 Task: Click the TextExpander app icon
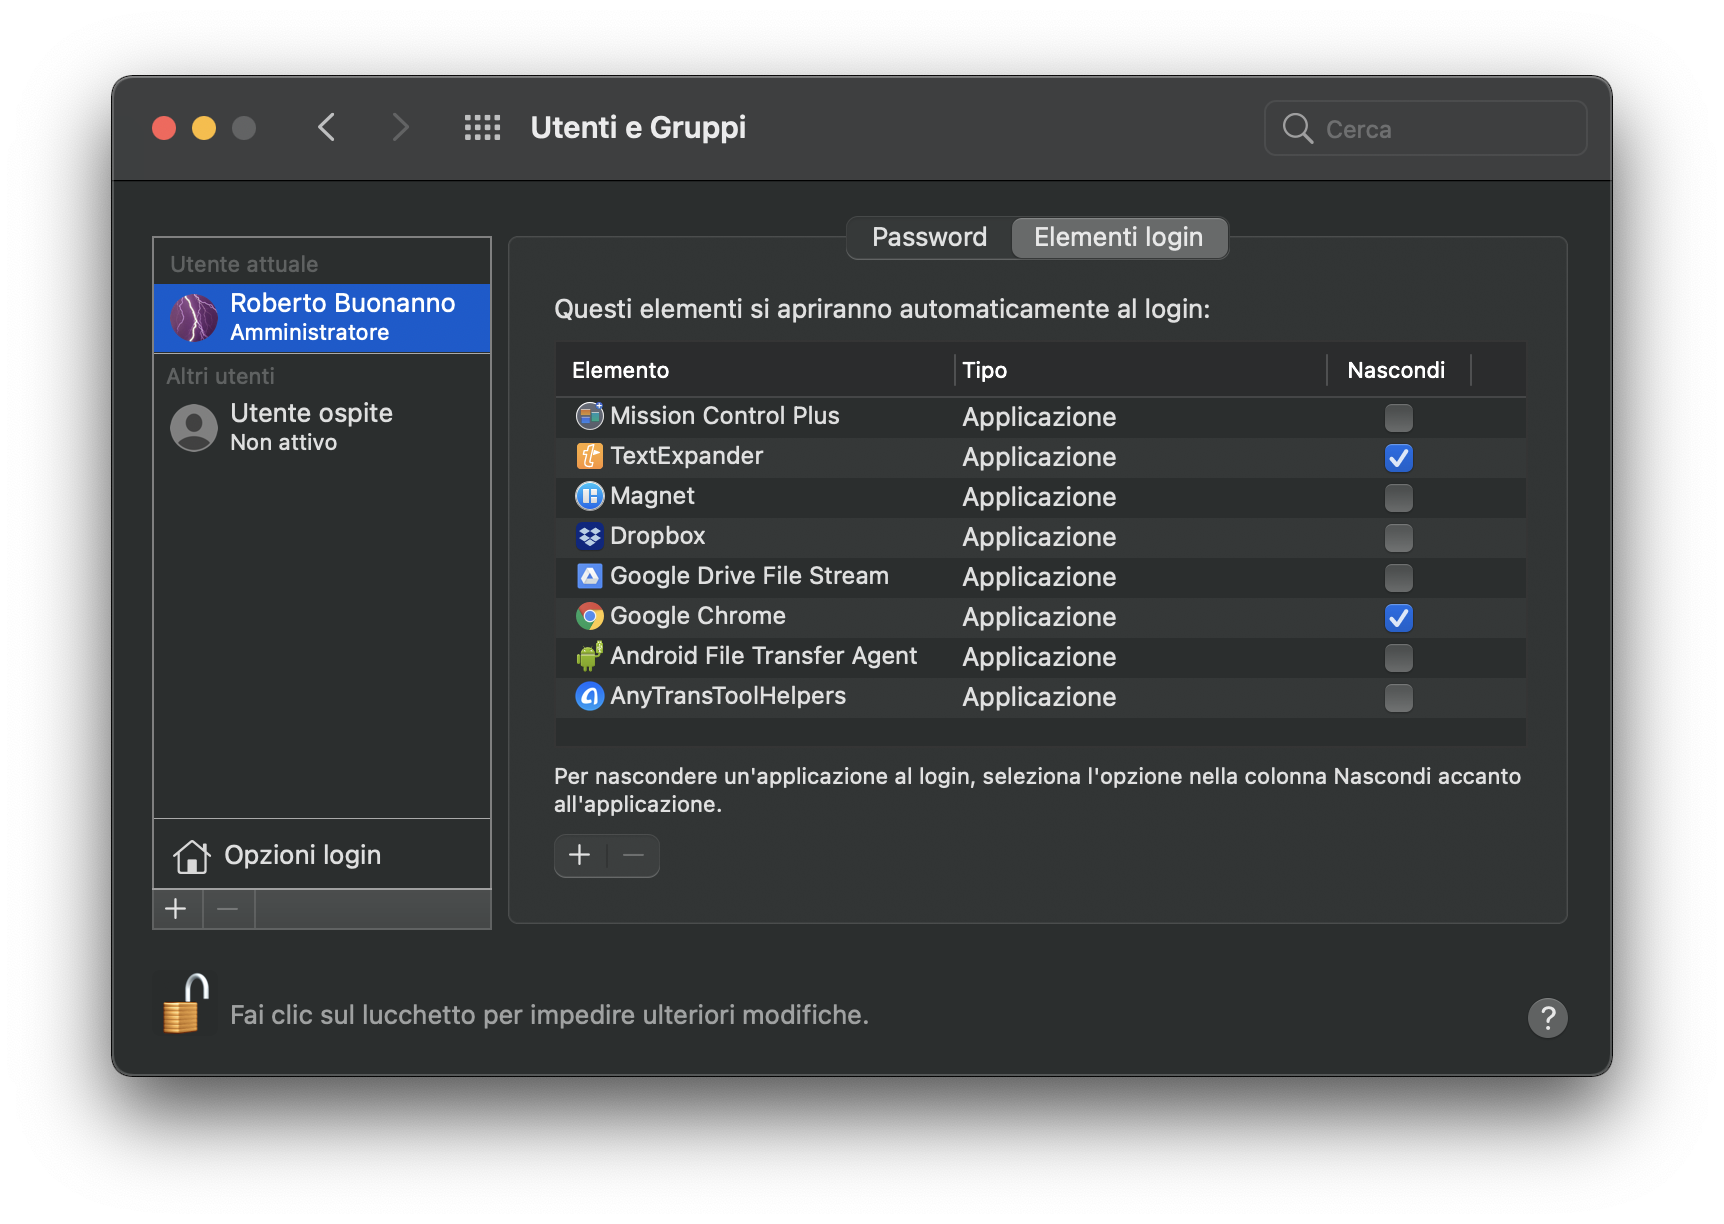(x=590, y=456)
